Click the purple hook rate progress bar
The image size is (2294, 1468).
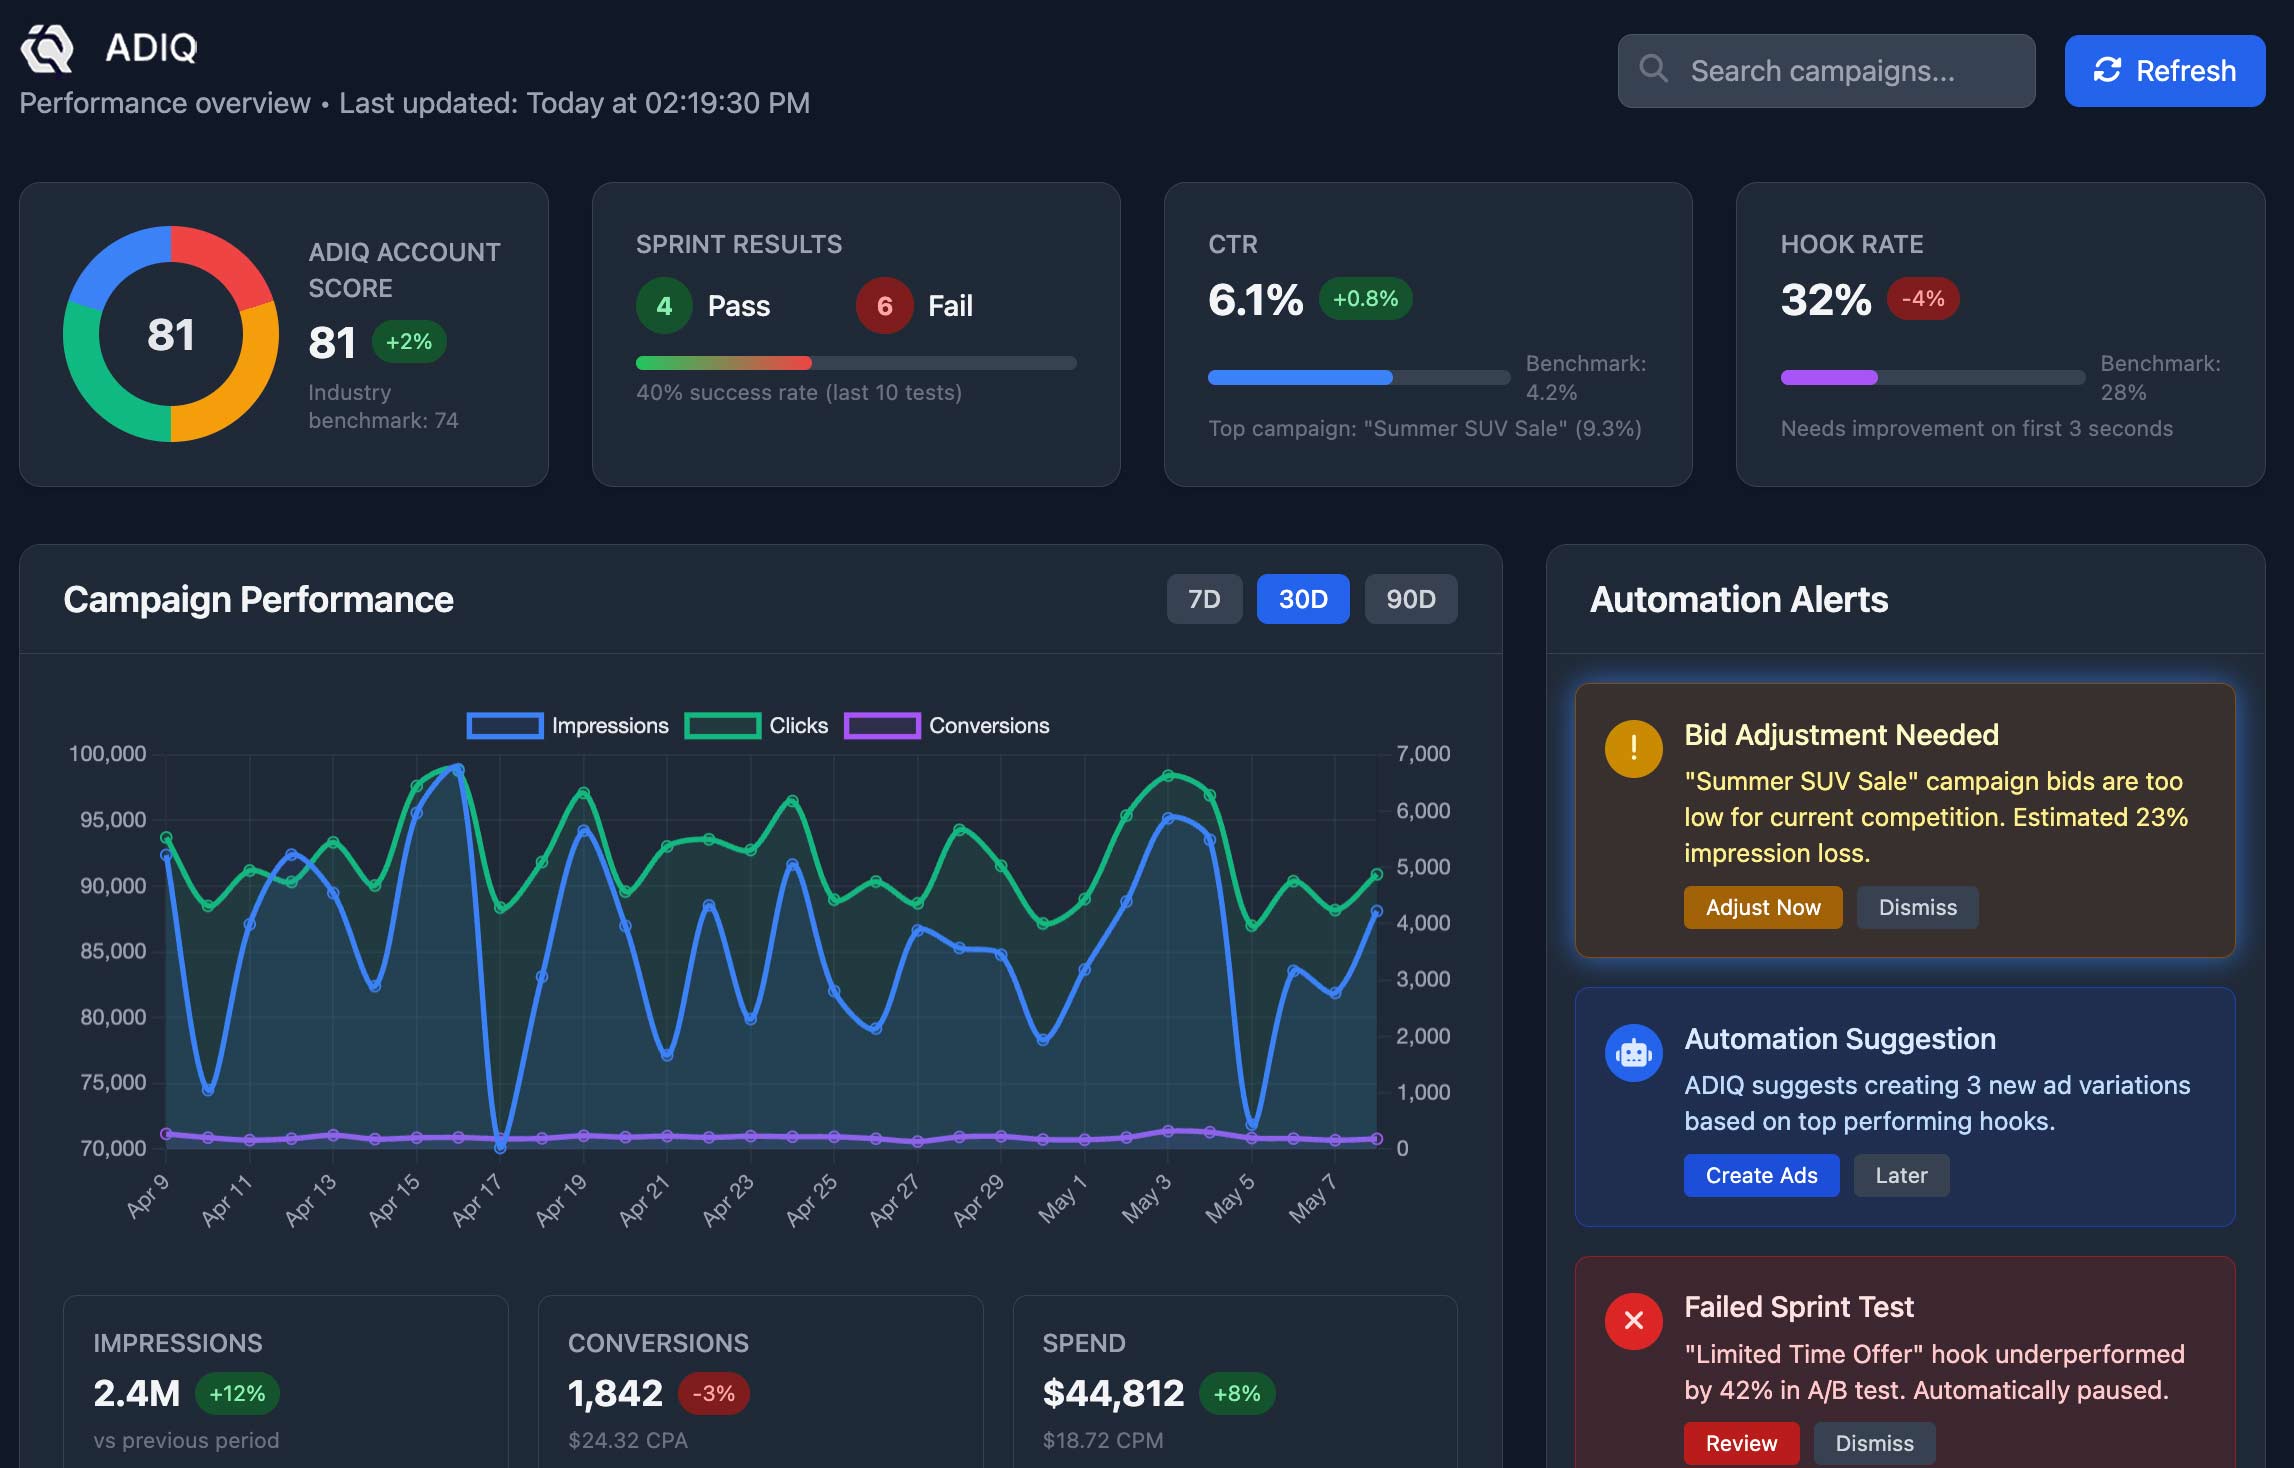[1932, 377]
